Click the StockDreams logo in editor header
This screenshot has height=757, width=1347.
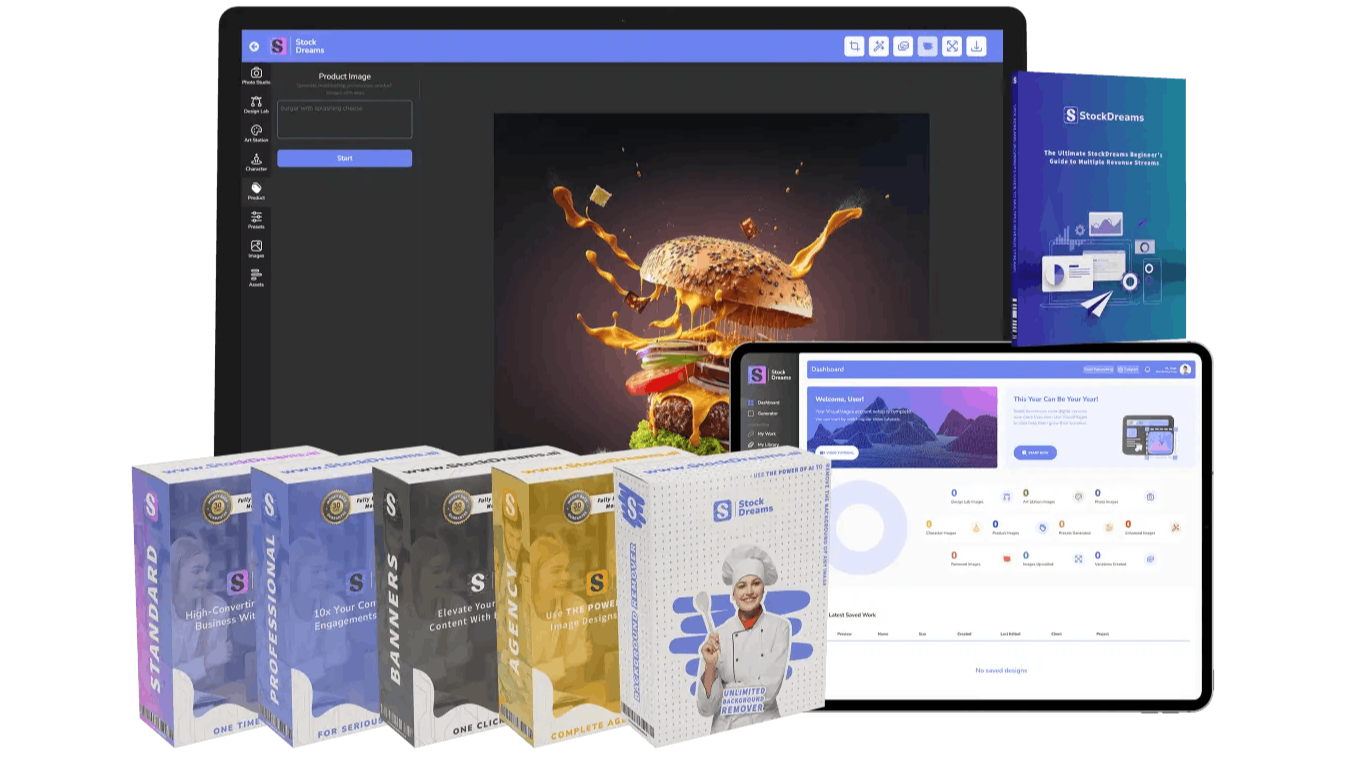tap(297, 46)
